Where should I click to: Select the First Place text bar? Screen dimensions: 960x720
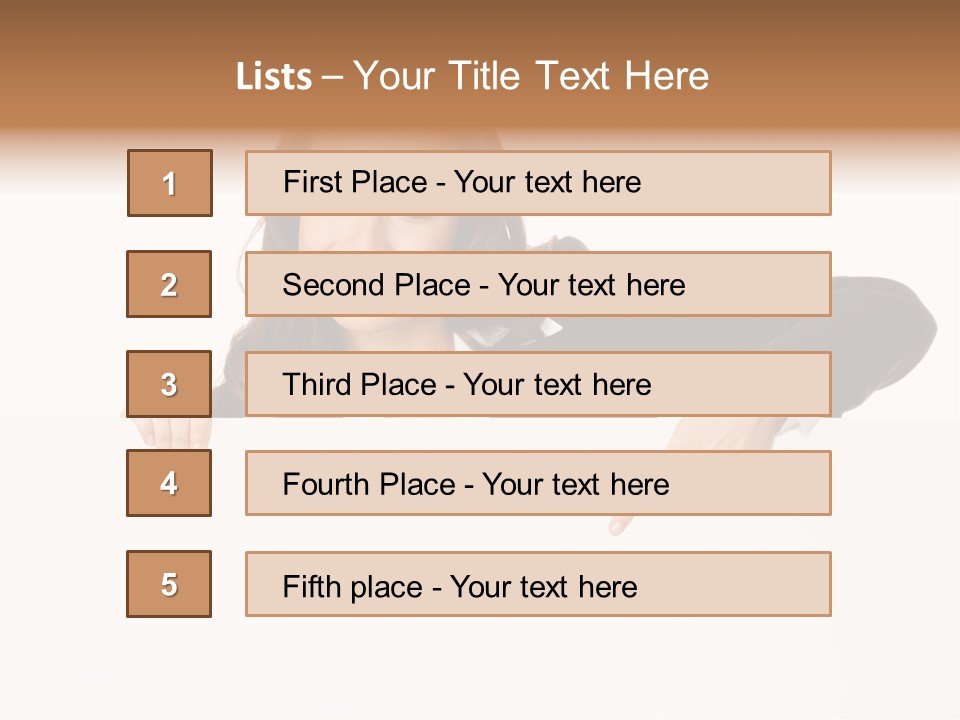coord(538,183)
